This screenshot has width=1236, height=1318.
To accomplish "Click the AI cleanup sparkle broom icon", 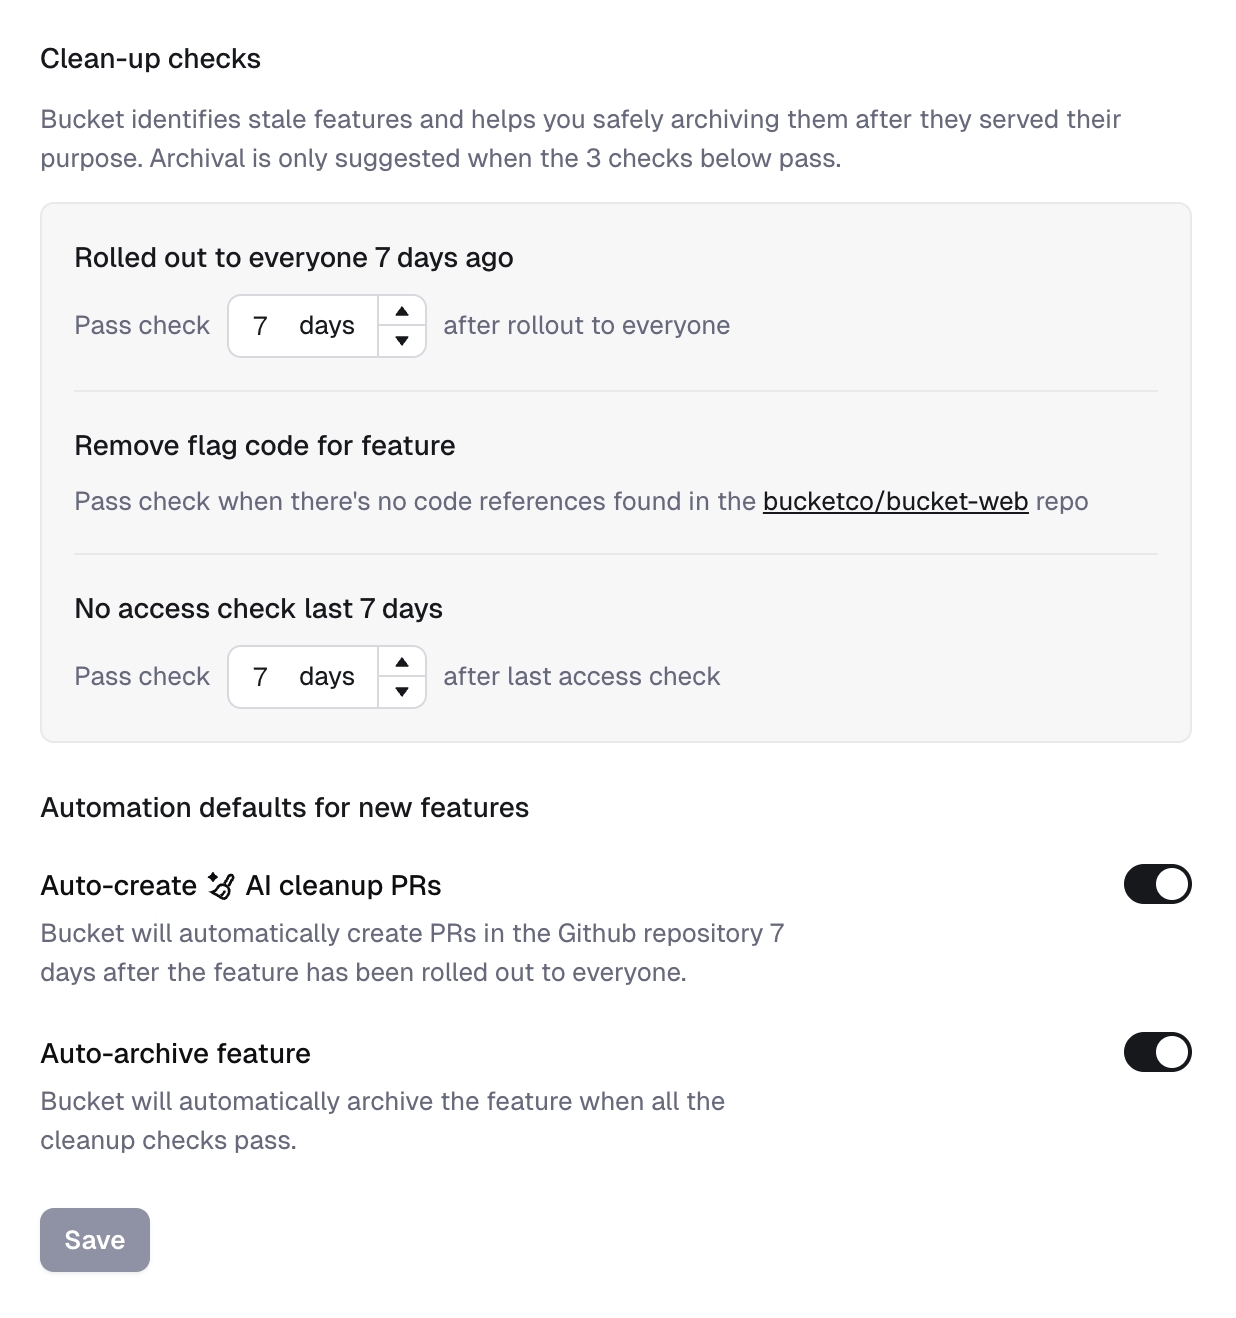I will tap(221, 885).
